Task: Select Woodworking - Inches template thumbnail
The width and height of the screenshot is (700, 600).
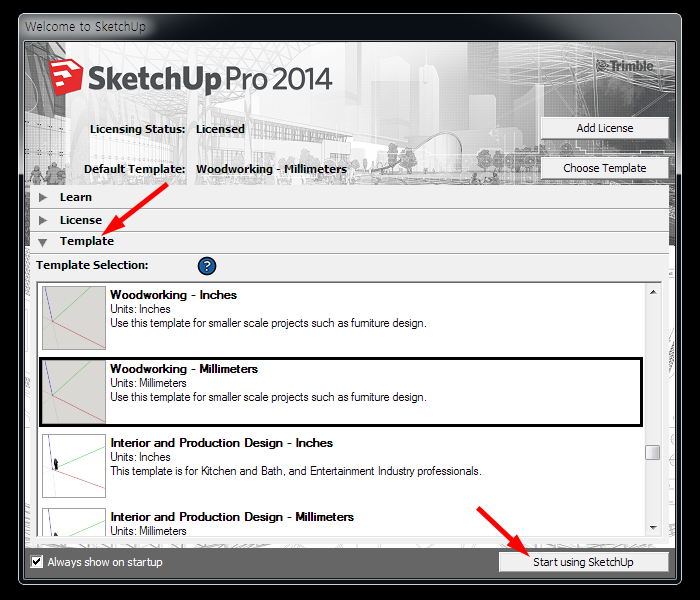Action: coord(74,318)
